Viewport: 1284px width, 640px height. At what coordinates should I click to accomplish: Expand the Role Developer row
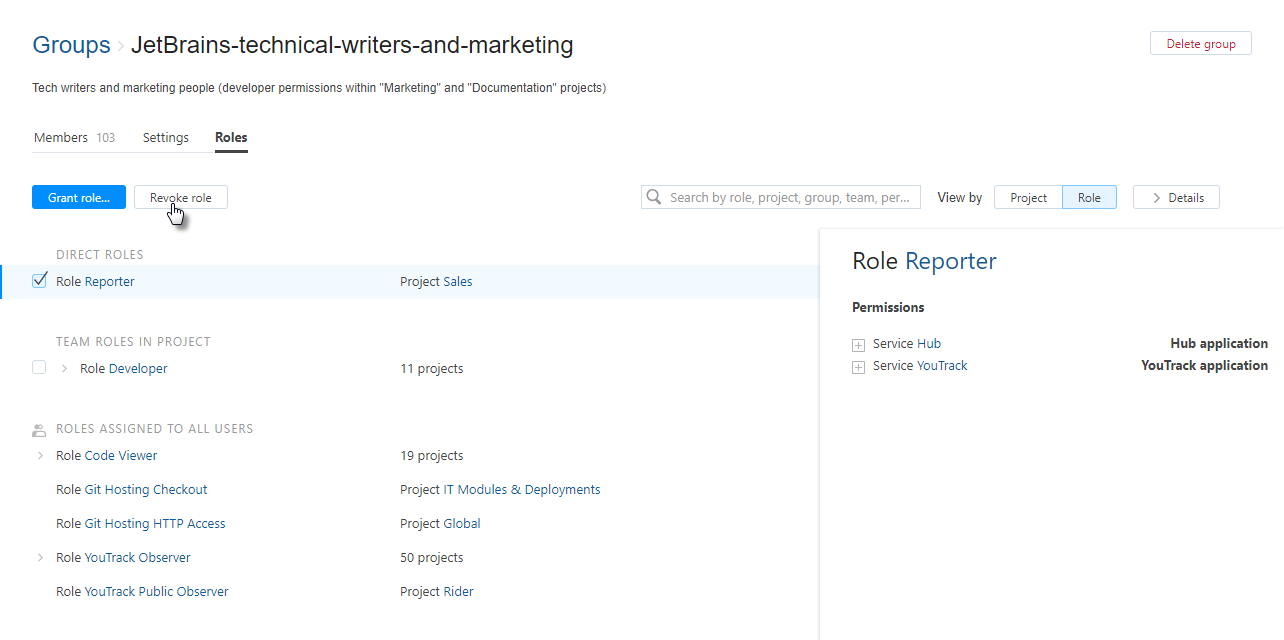click(64, 369)
